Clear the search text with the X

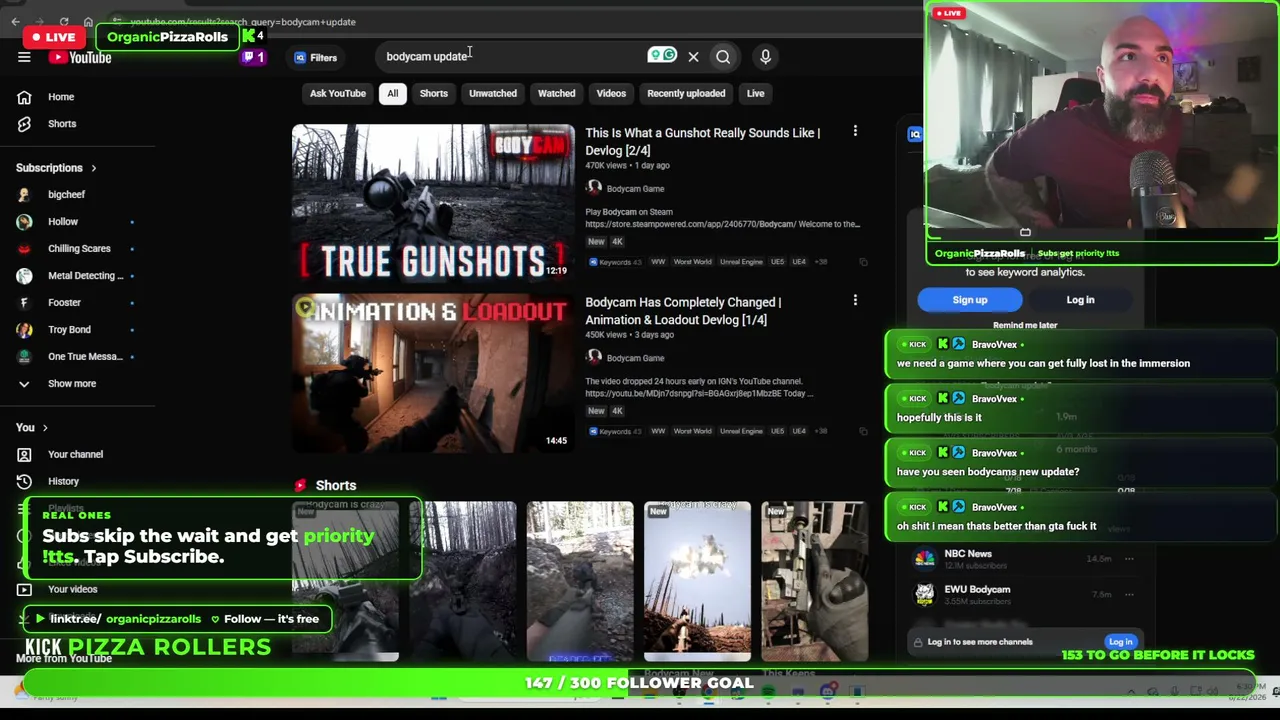click(x=693, y=57)
